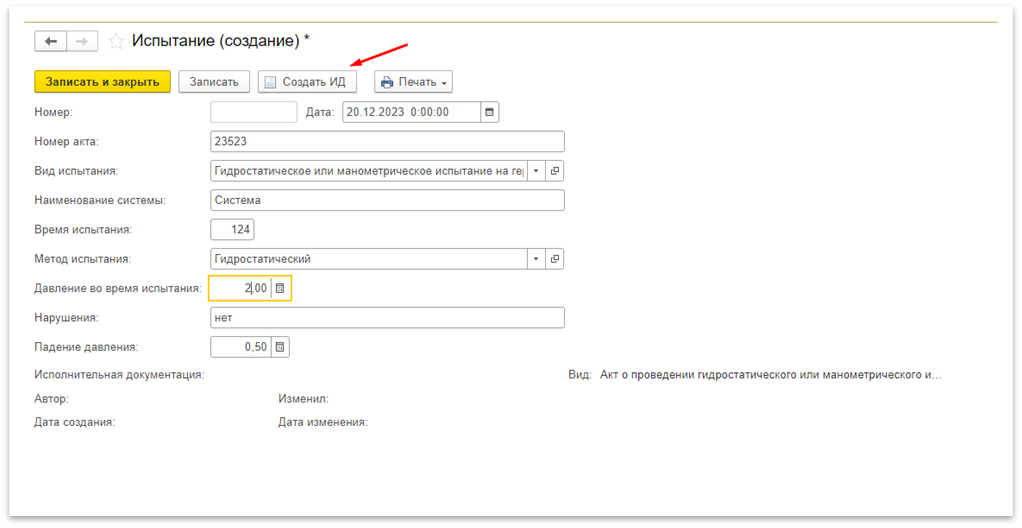The height and width of the screenshot is (528, 1022).
Task: Select the Наименование системы text field
Action: coord(388,200)
